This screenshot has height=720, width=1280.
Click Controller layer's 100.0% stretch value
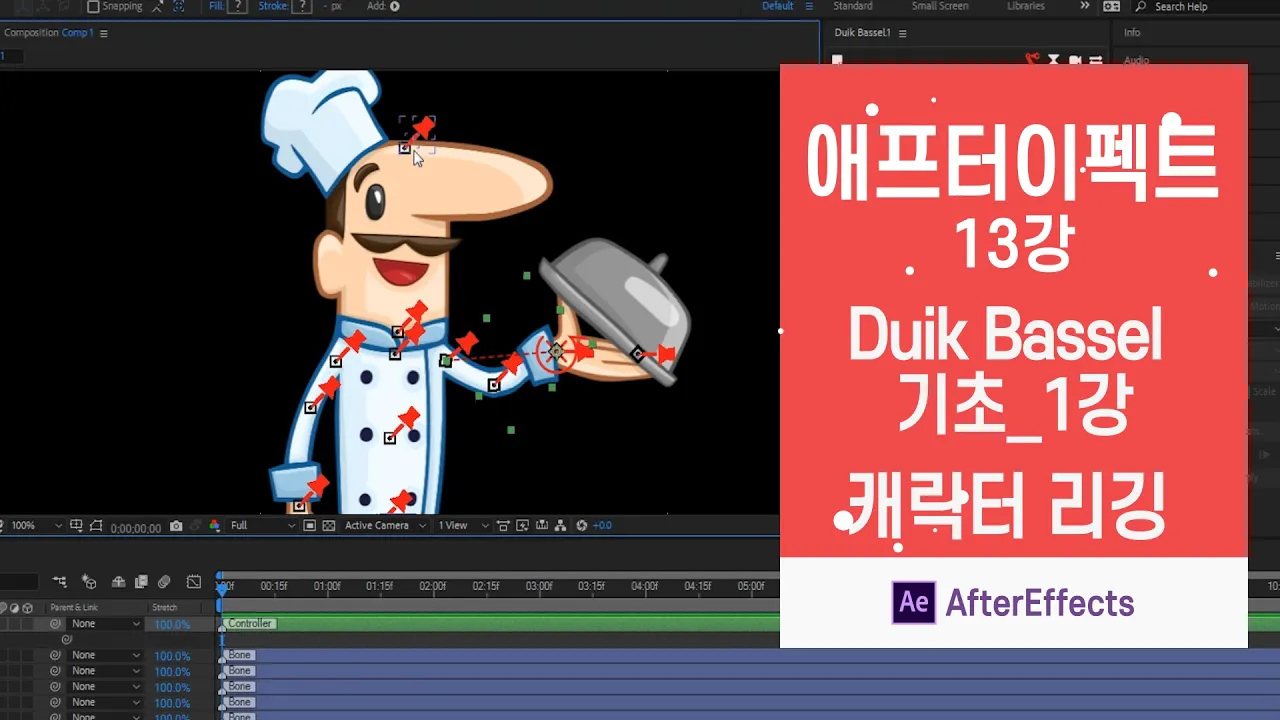coord(172,625)
